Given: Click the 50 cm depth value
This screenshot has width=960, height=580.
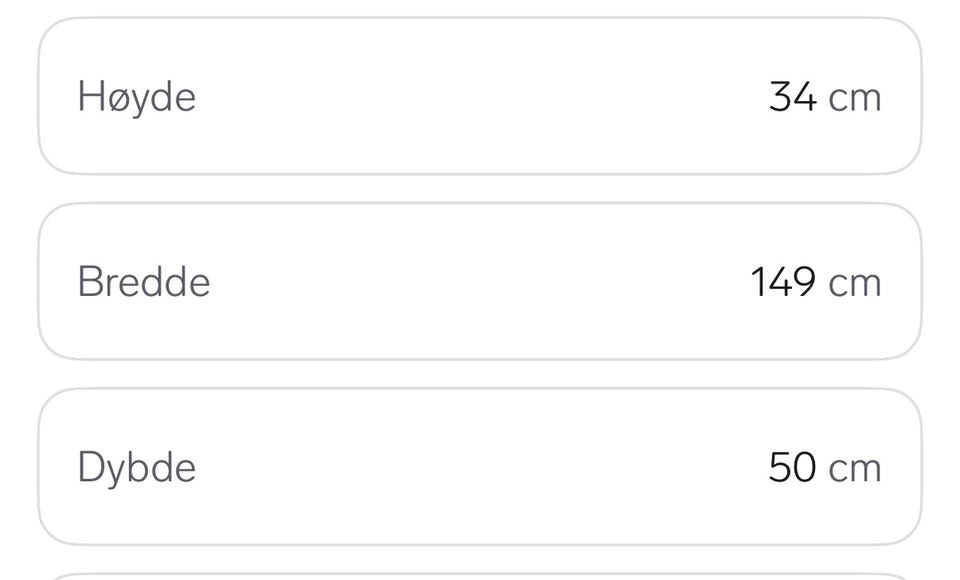Looking at the screenshot, I should point(825,468).
